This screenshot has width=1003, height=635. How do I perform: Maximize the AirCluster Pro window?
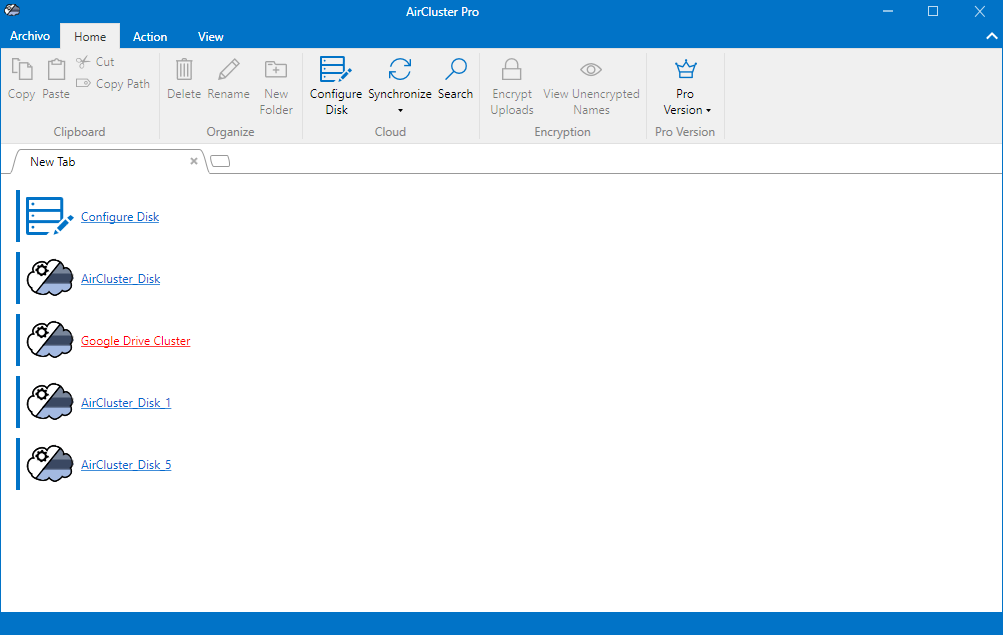[x=933, y=12]
